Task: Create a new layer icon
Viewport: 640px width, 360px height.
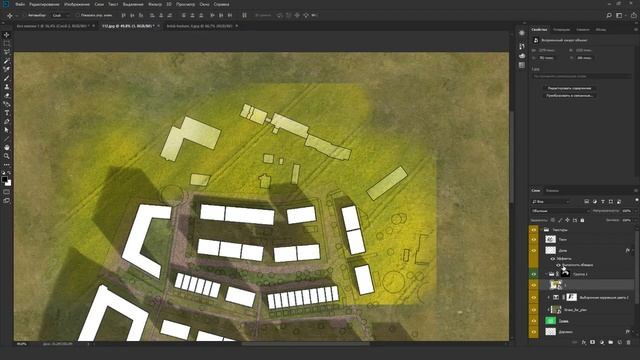Action: click(620, 342)
